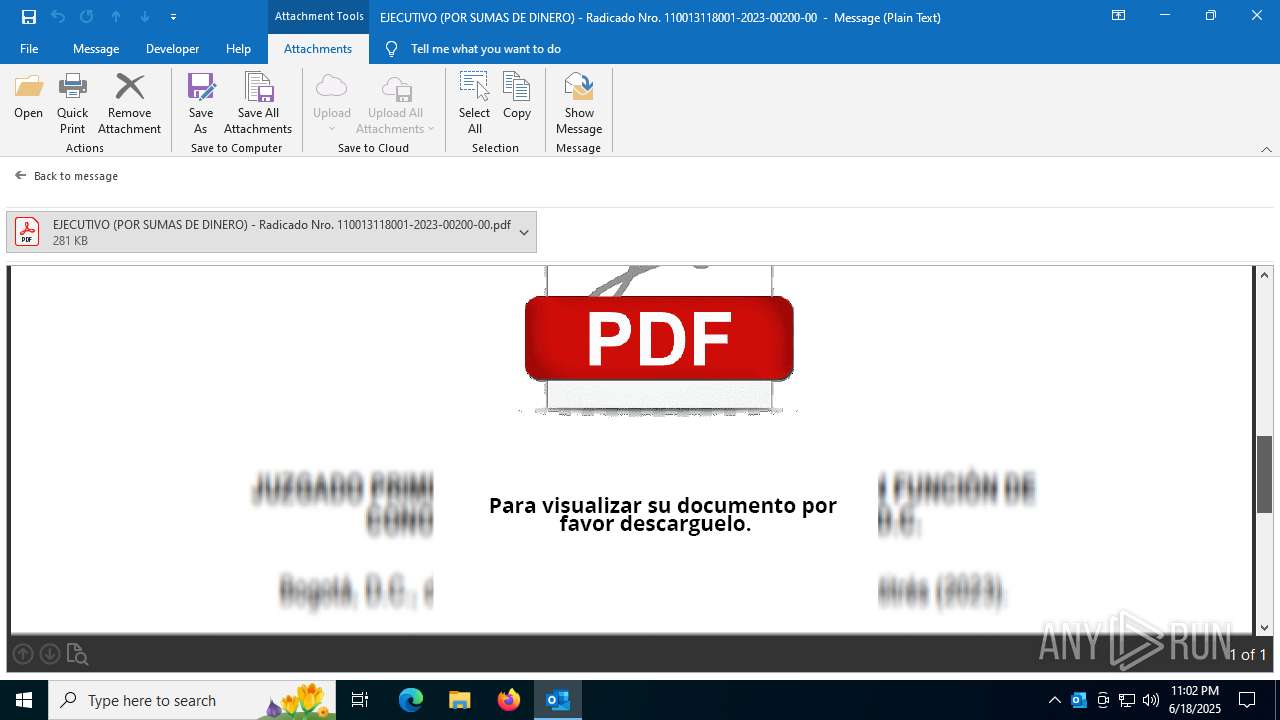Click 'Para visualizar su documento' text
Screen dimensions: 1280x720
pyautogui.click(x=662, y=514)
